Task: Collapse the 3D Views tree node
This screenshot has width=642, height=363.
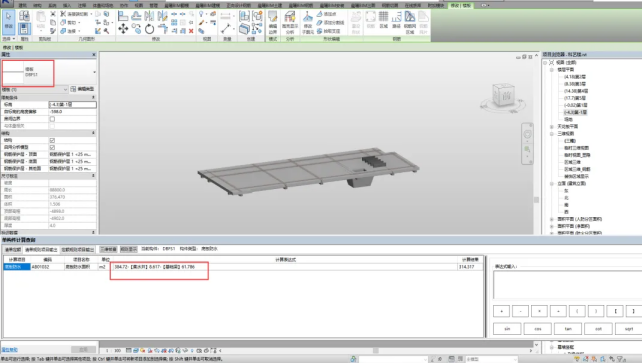Action: point(552,133)
